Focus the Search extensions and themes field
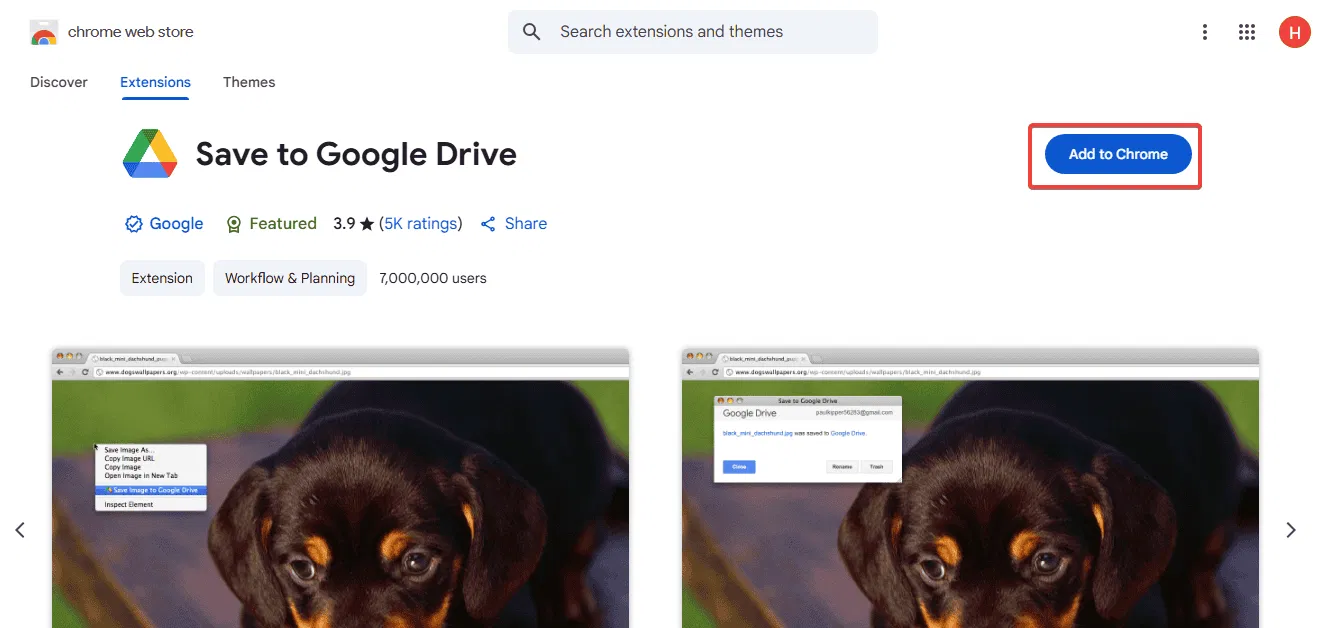Screen dimensions: 1321x628 pos(693,32)
